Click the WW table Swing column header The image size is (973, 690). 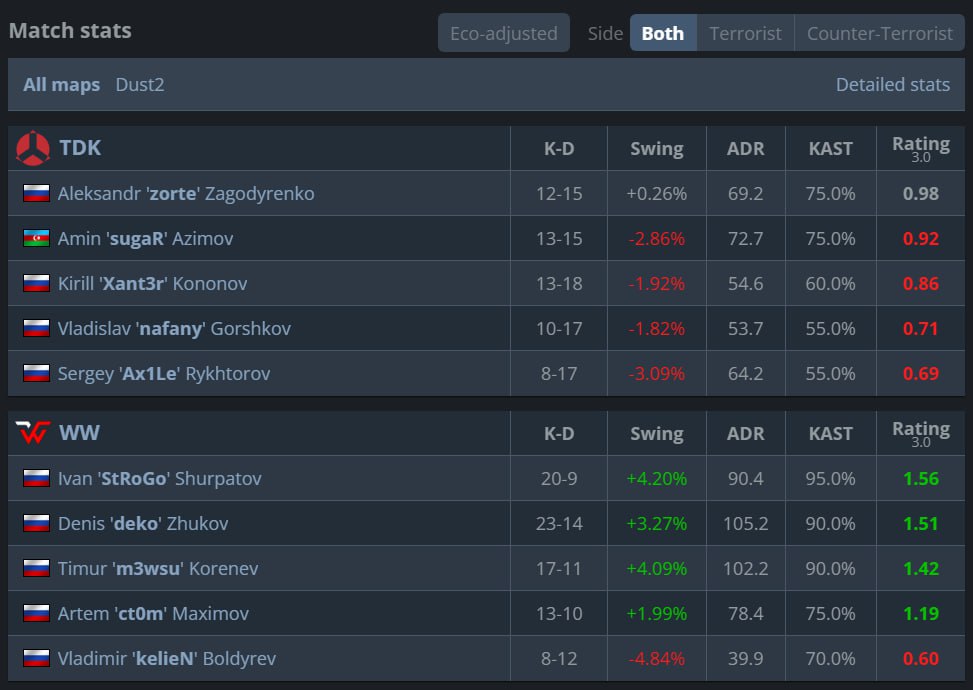pos(656,434)
